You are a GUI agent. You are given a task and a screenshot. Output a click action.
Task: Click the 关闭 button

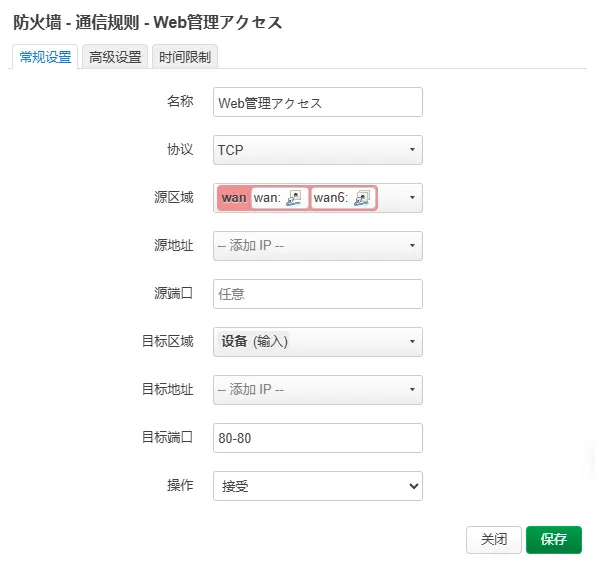pos(494,540)
